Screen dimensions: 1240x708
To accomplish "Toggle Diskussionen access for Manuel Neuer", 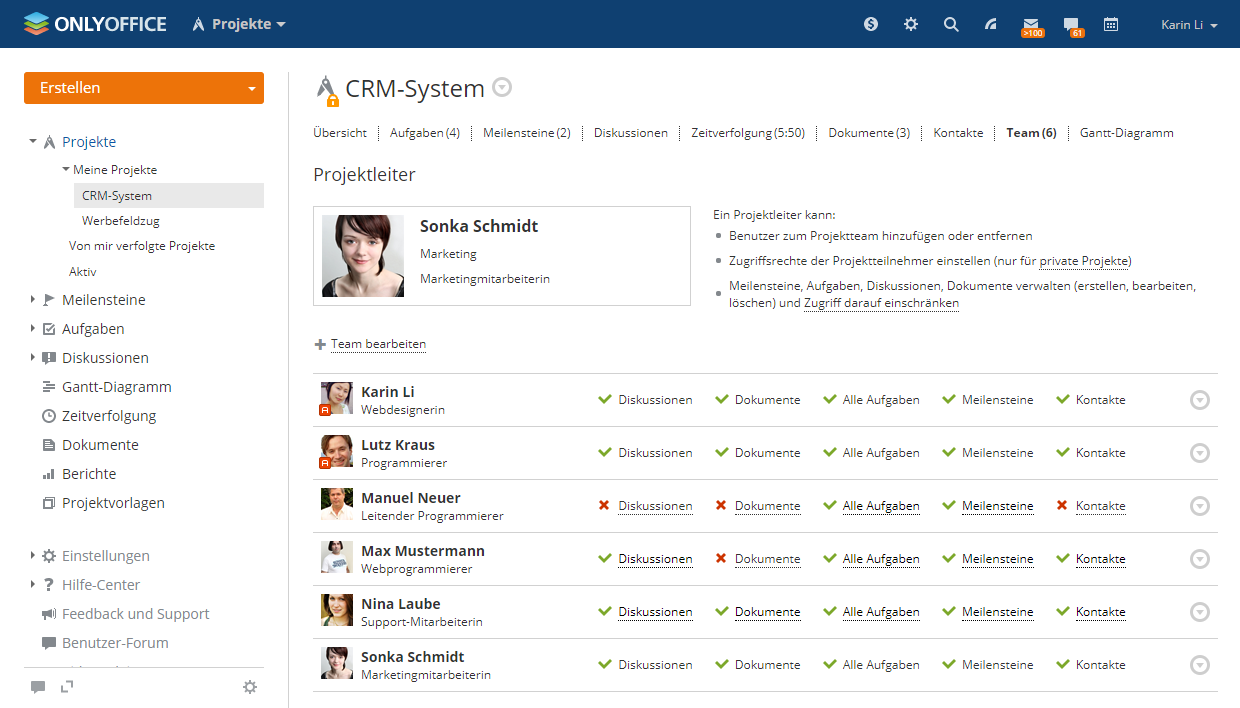I will tap(655, 506).
